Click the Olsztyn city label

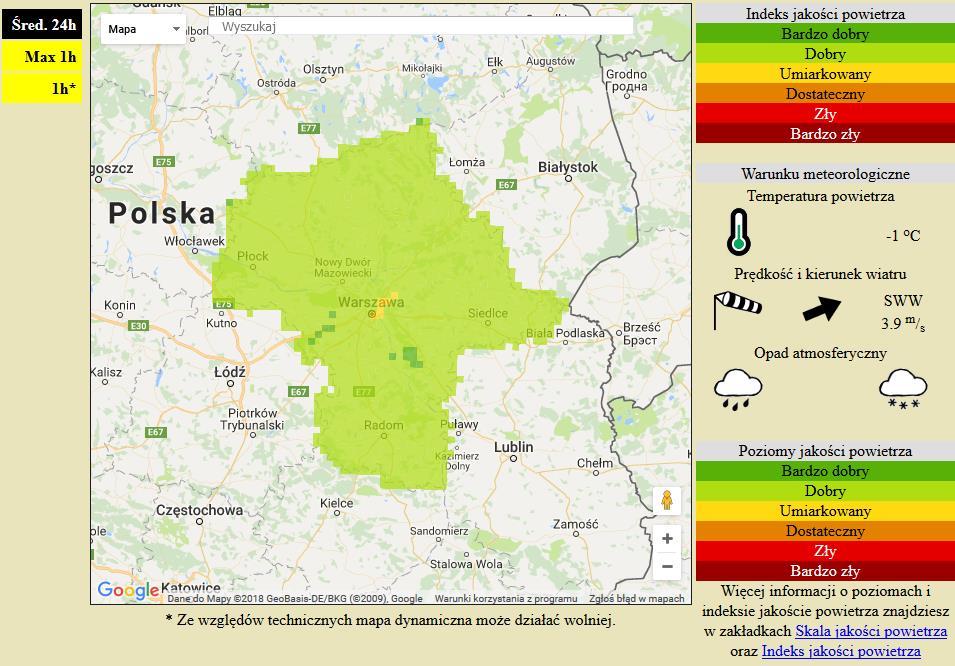323,69
